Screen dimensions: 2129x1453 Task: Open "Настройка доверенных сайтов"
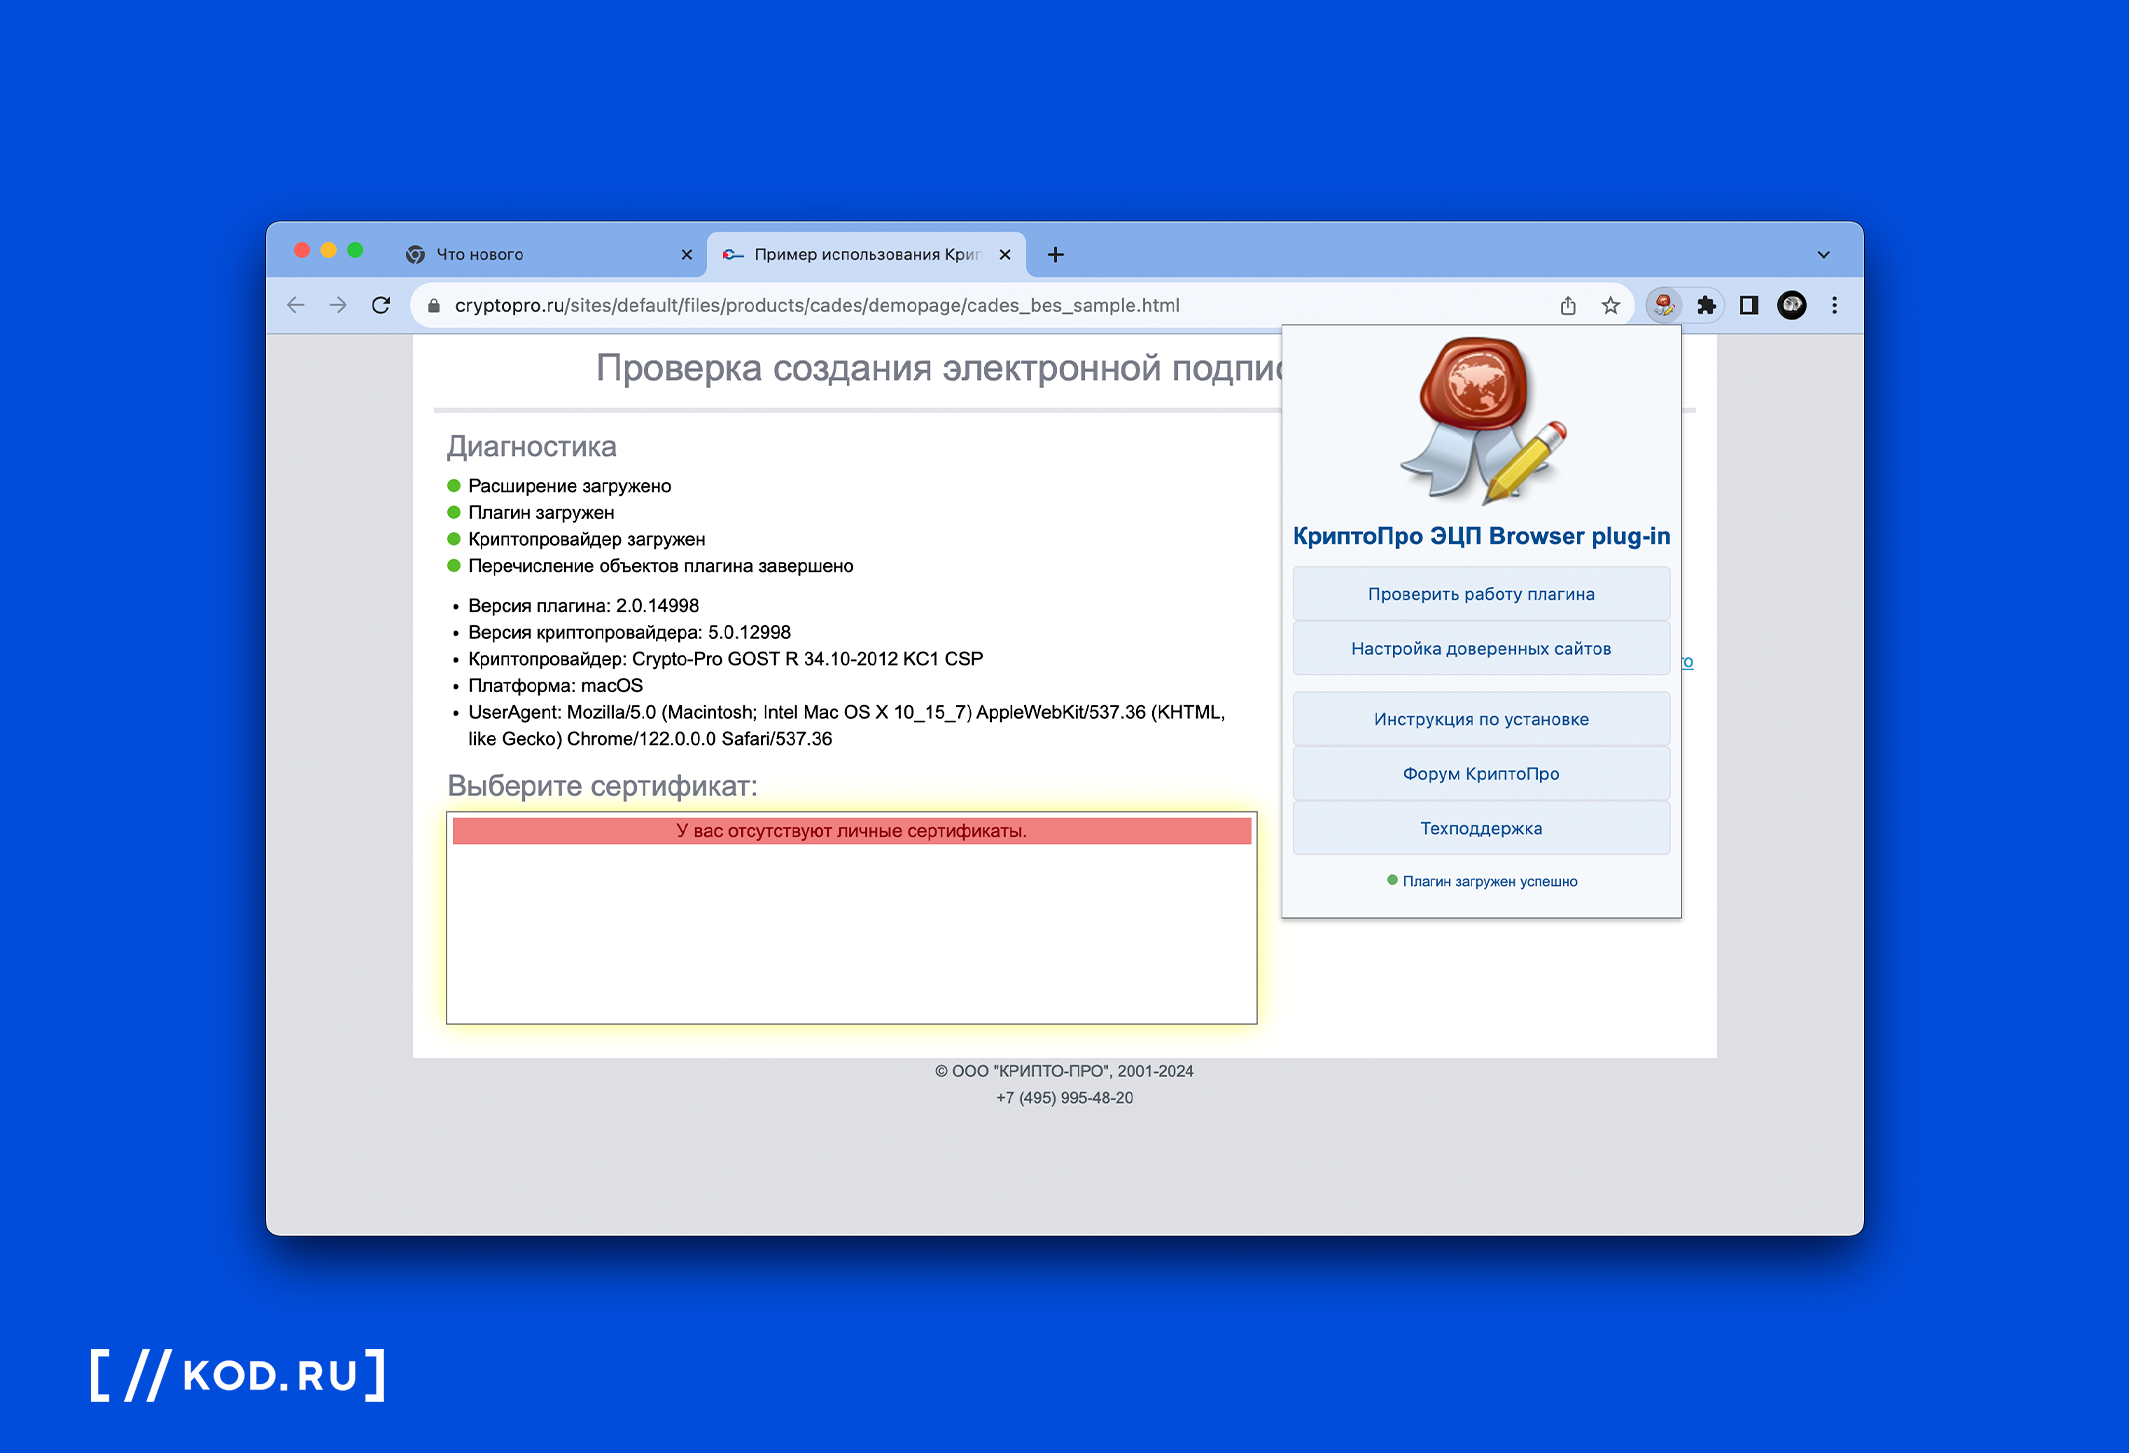click(1480, 648)
